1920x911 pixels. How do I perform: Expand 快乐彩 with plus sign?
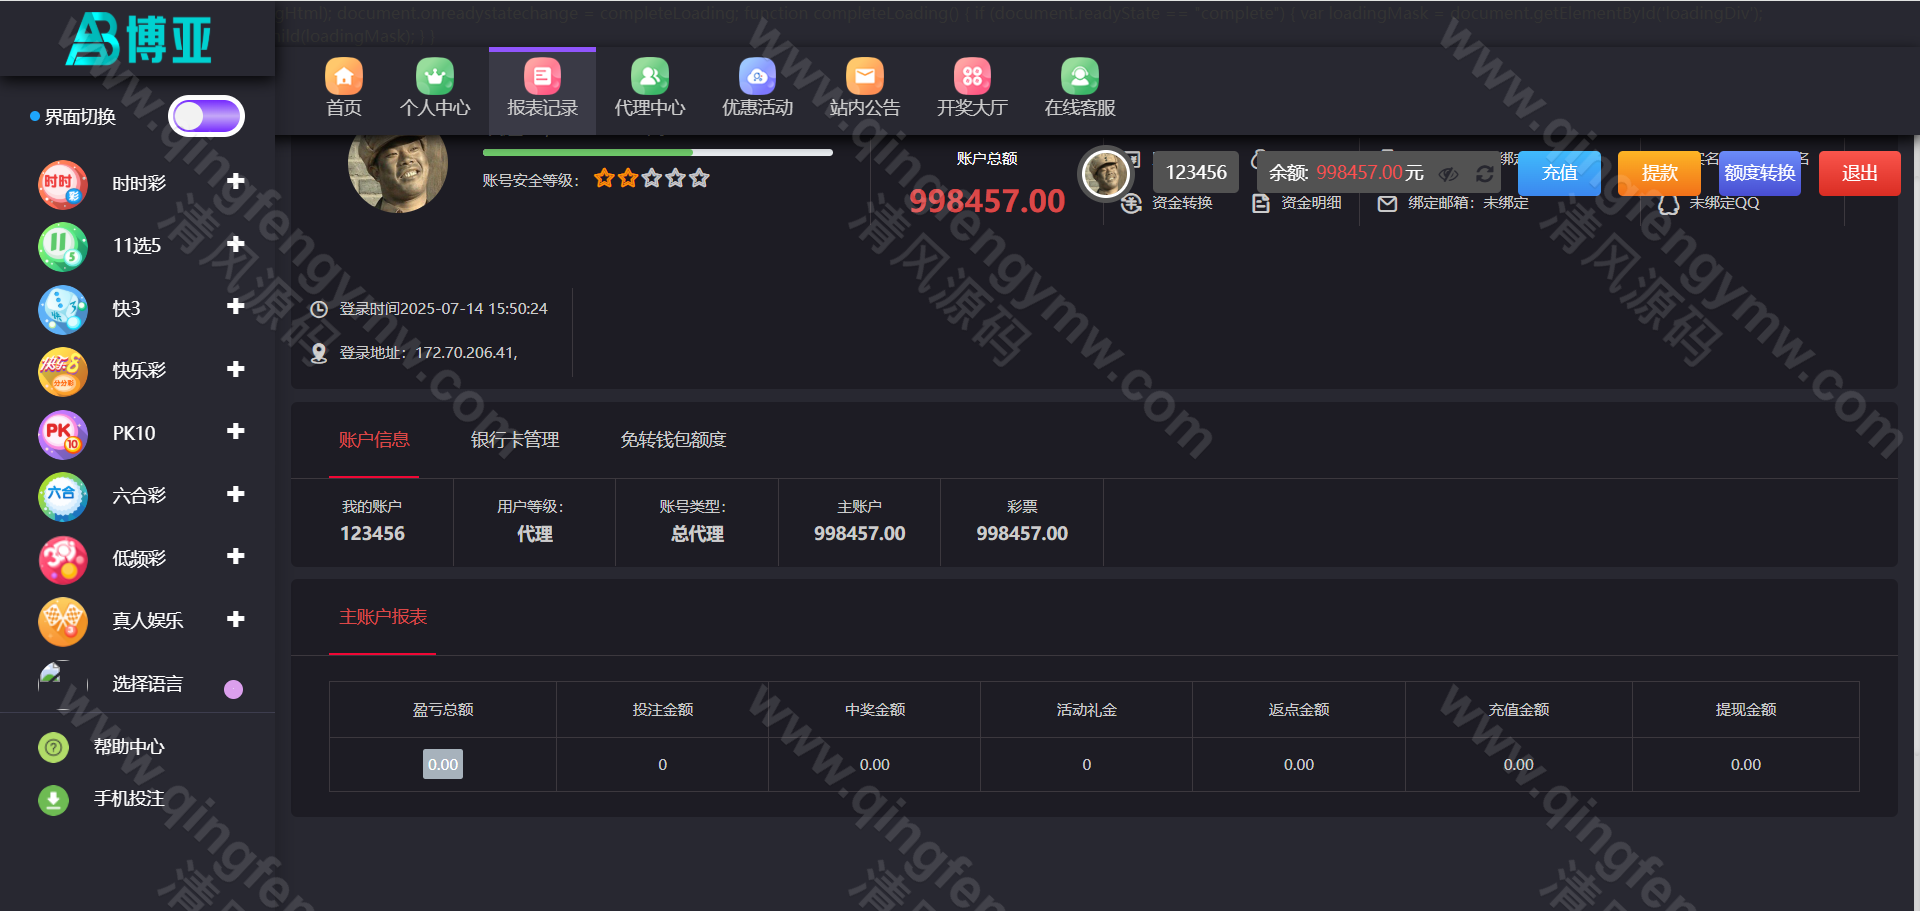pos(236,369)
